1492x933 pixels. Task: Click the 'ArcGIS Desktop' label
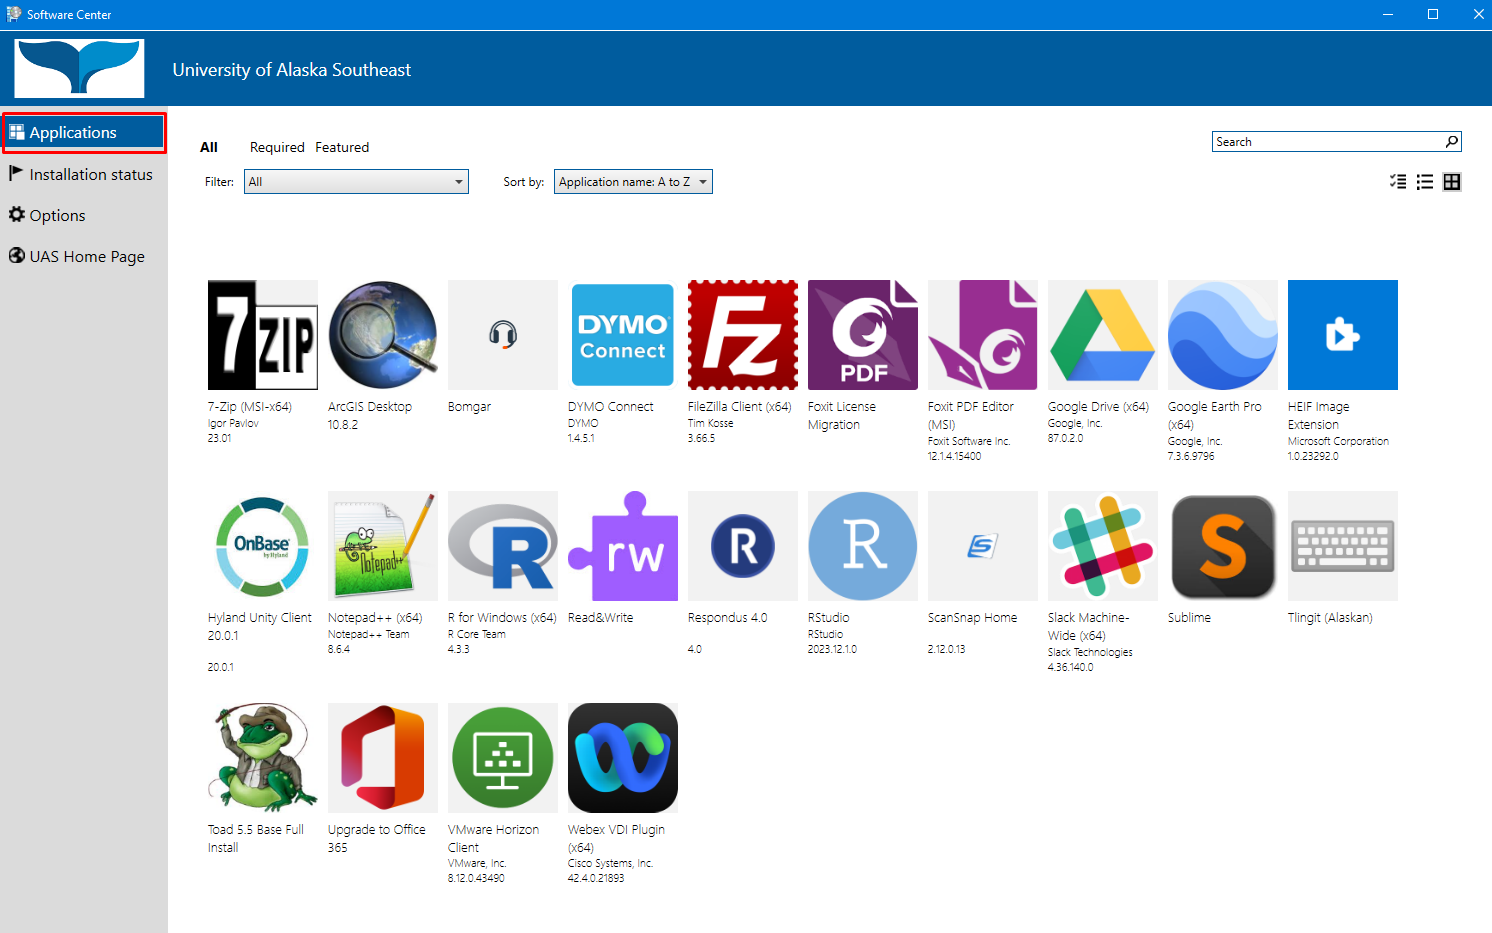370,407
